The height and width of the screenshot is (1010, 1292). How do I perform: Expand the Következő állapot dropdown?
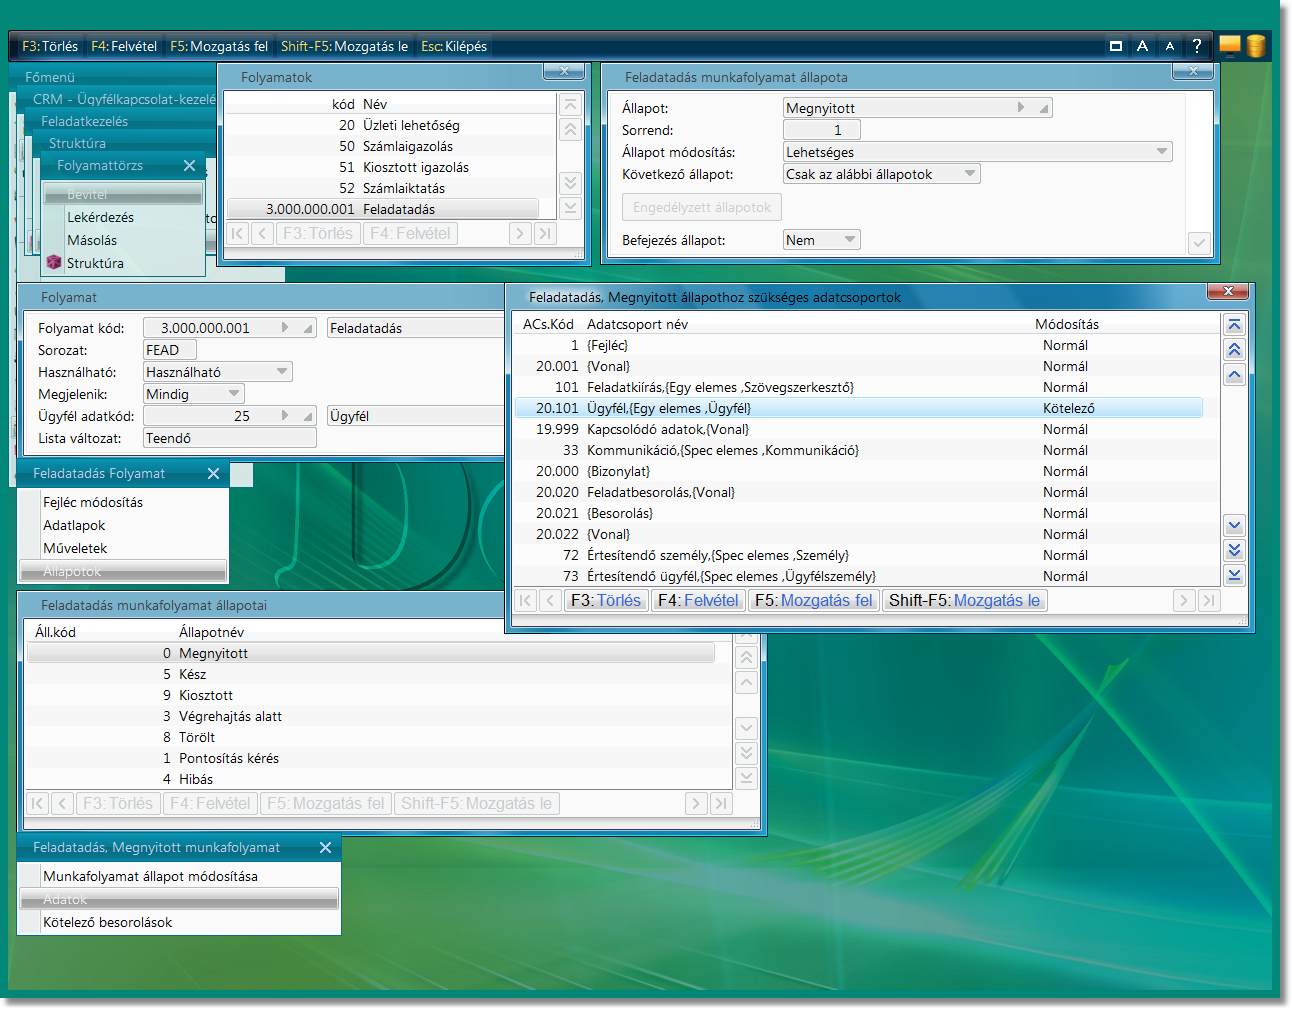[x=969, y=174]
